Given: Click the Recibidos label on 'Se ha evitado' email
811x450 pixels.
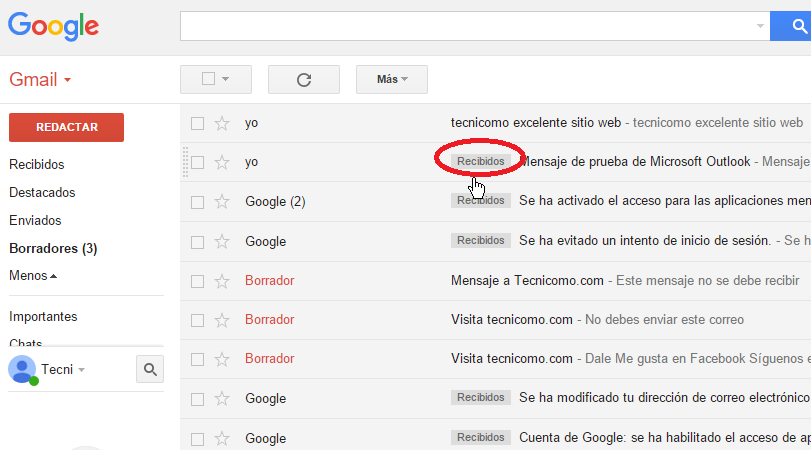Looking at the screenshot, I should pos(480,241).
